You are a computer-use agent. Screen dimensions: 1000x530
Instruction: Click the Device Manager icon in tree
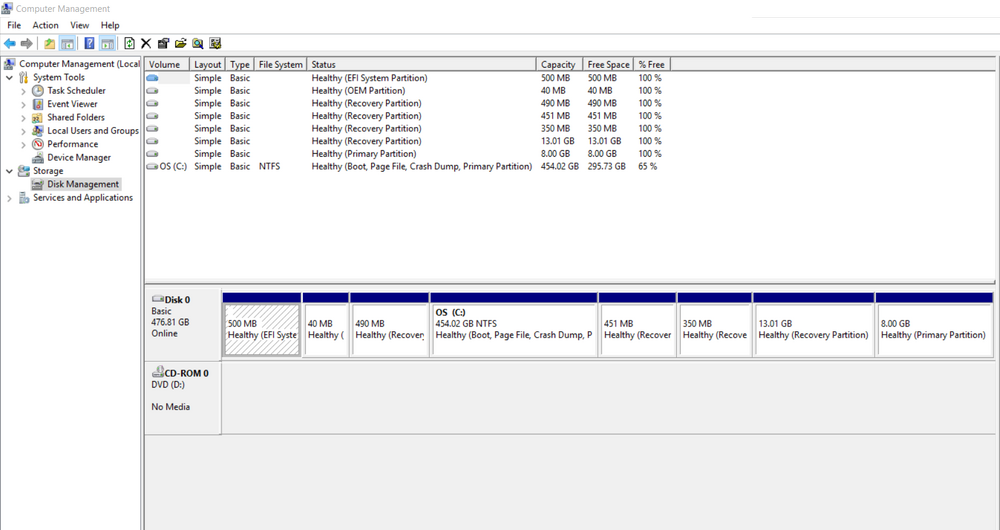tap(38, 158)
